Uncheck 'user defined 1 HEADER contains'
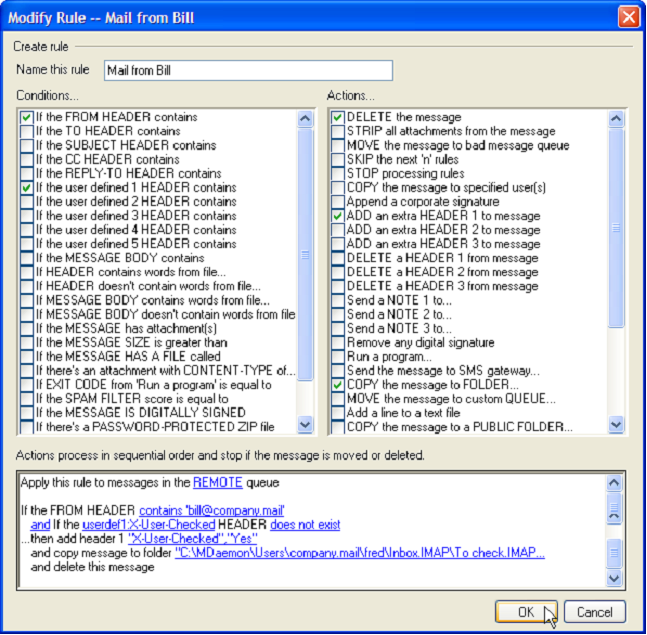647x635 pixels. click(26, 188)
